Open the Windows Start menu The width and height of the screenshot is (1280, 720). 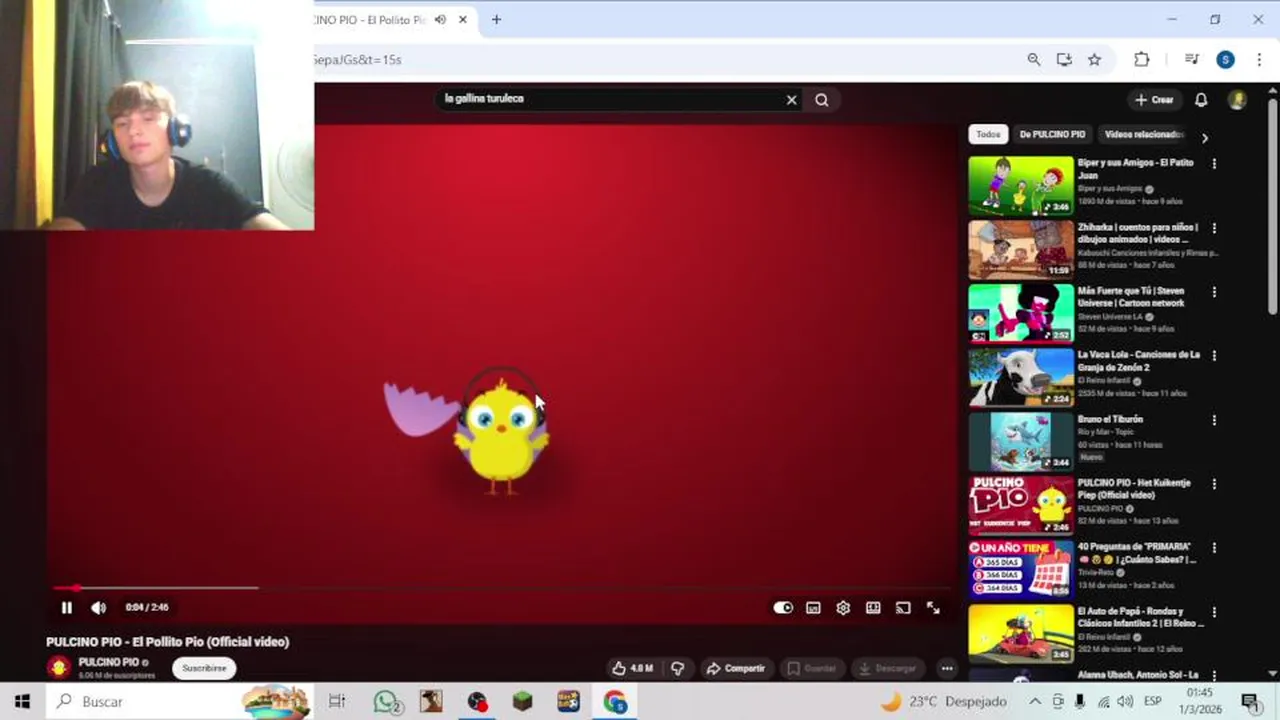click(22, 702)
